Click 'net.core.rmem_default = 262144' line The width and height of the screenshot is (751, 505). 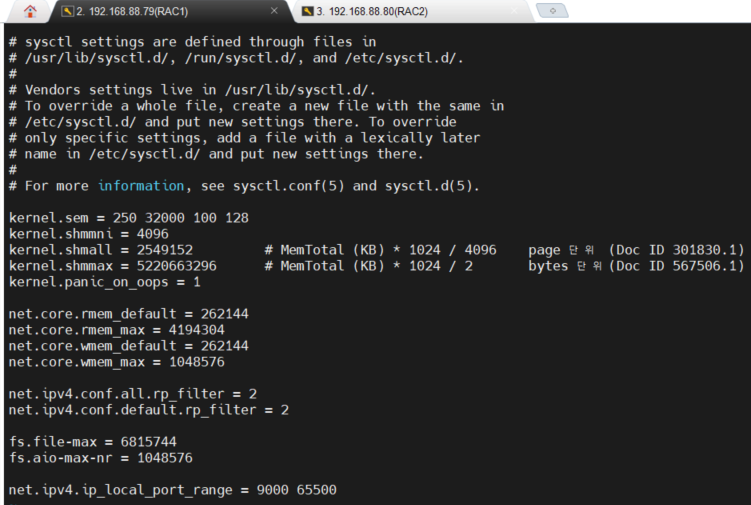pyautogui.click(x=129, y=314)
